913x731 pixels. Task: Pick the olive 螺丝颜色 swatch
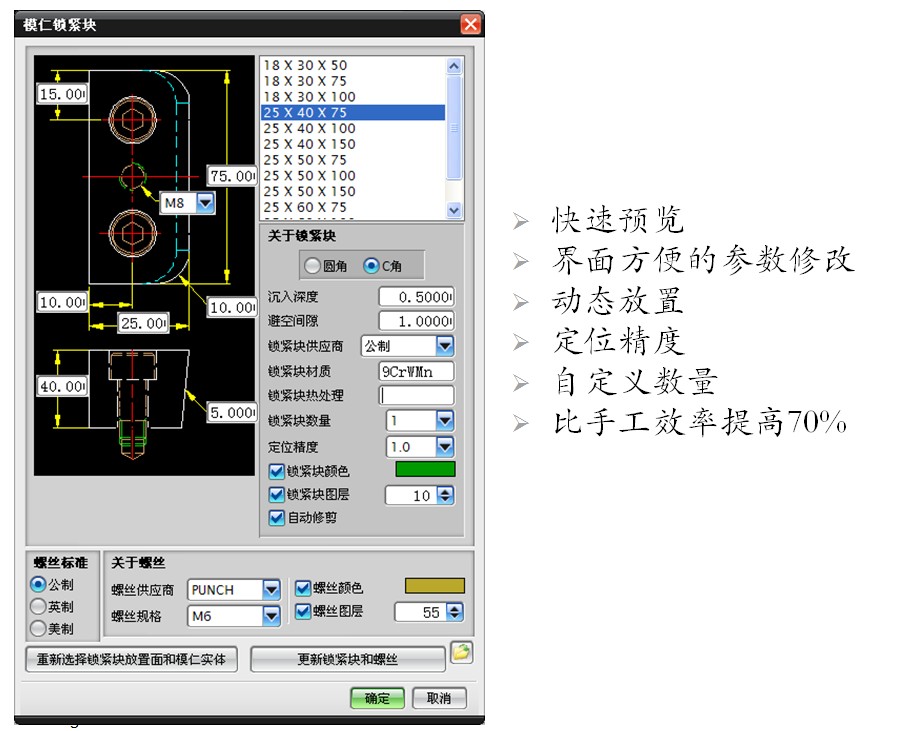point(434,586)
